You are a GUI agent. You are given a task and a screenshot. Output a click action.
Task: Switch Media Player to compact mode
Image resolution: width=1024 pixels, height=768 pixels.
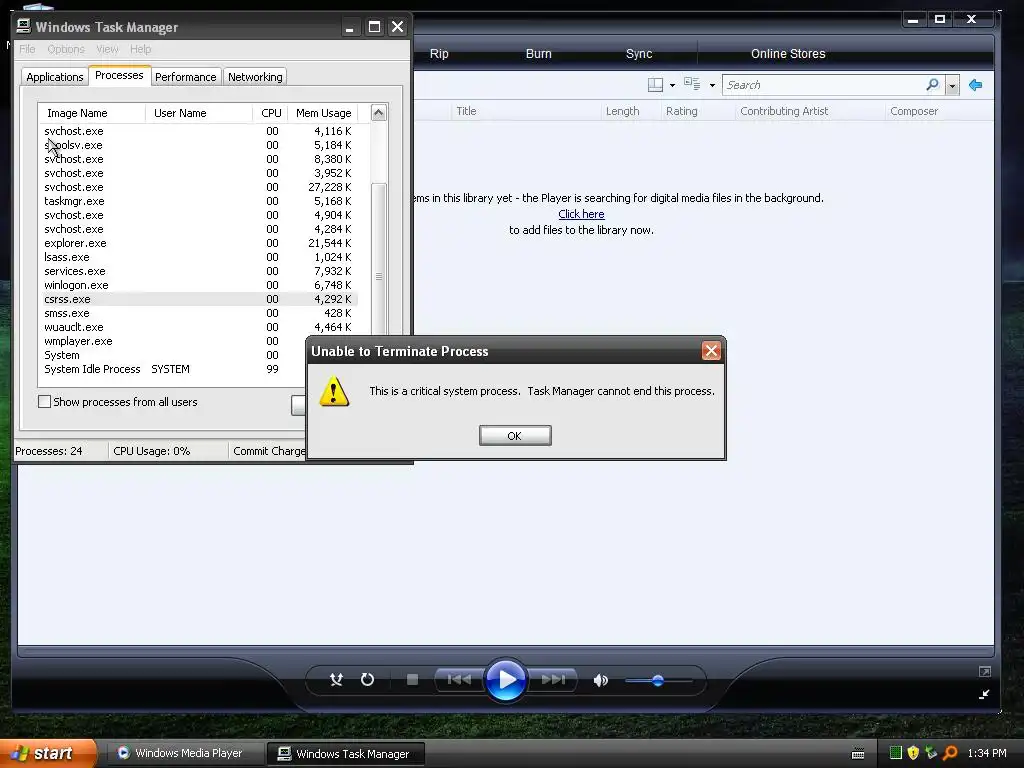pyautogui.click(x=984, y=694)
